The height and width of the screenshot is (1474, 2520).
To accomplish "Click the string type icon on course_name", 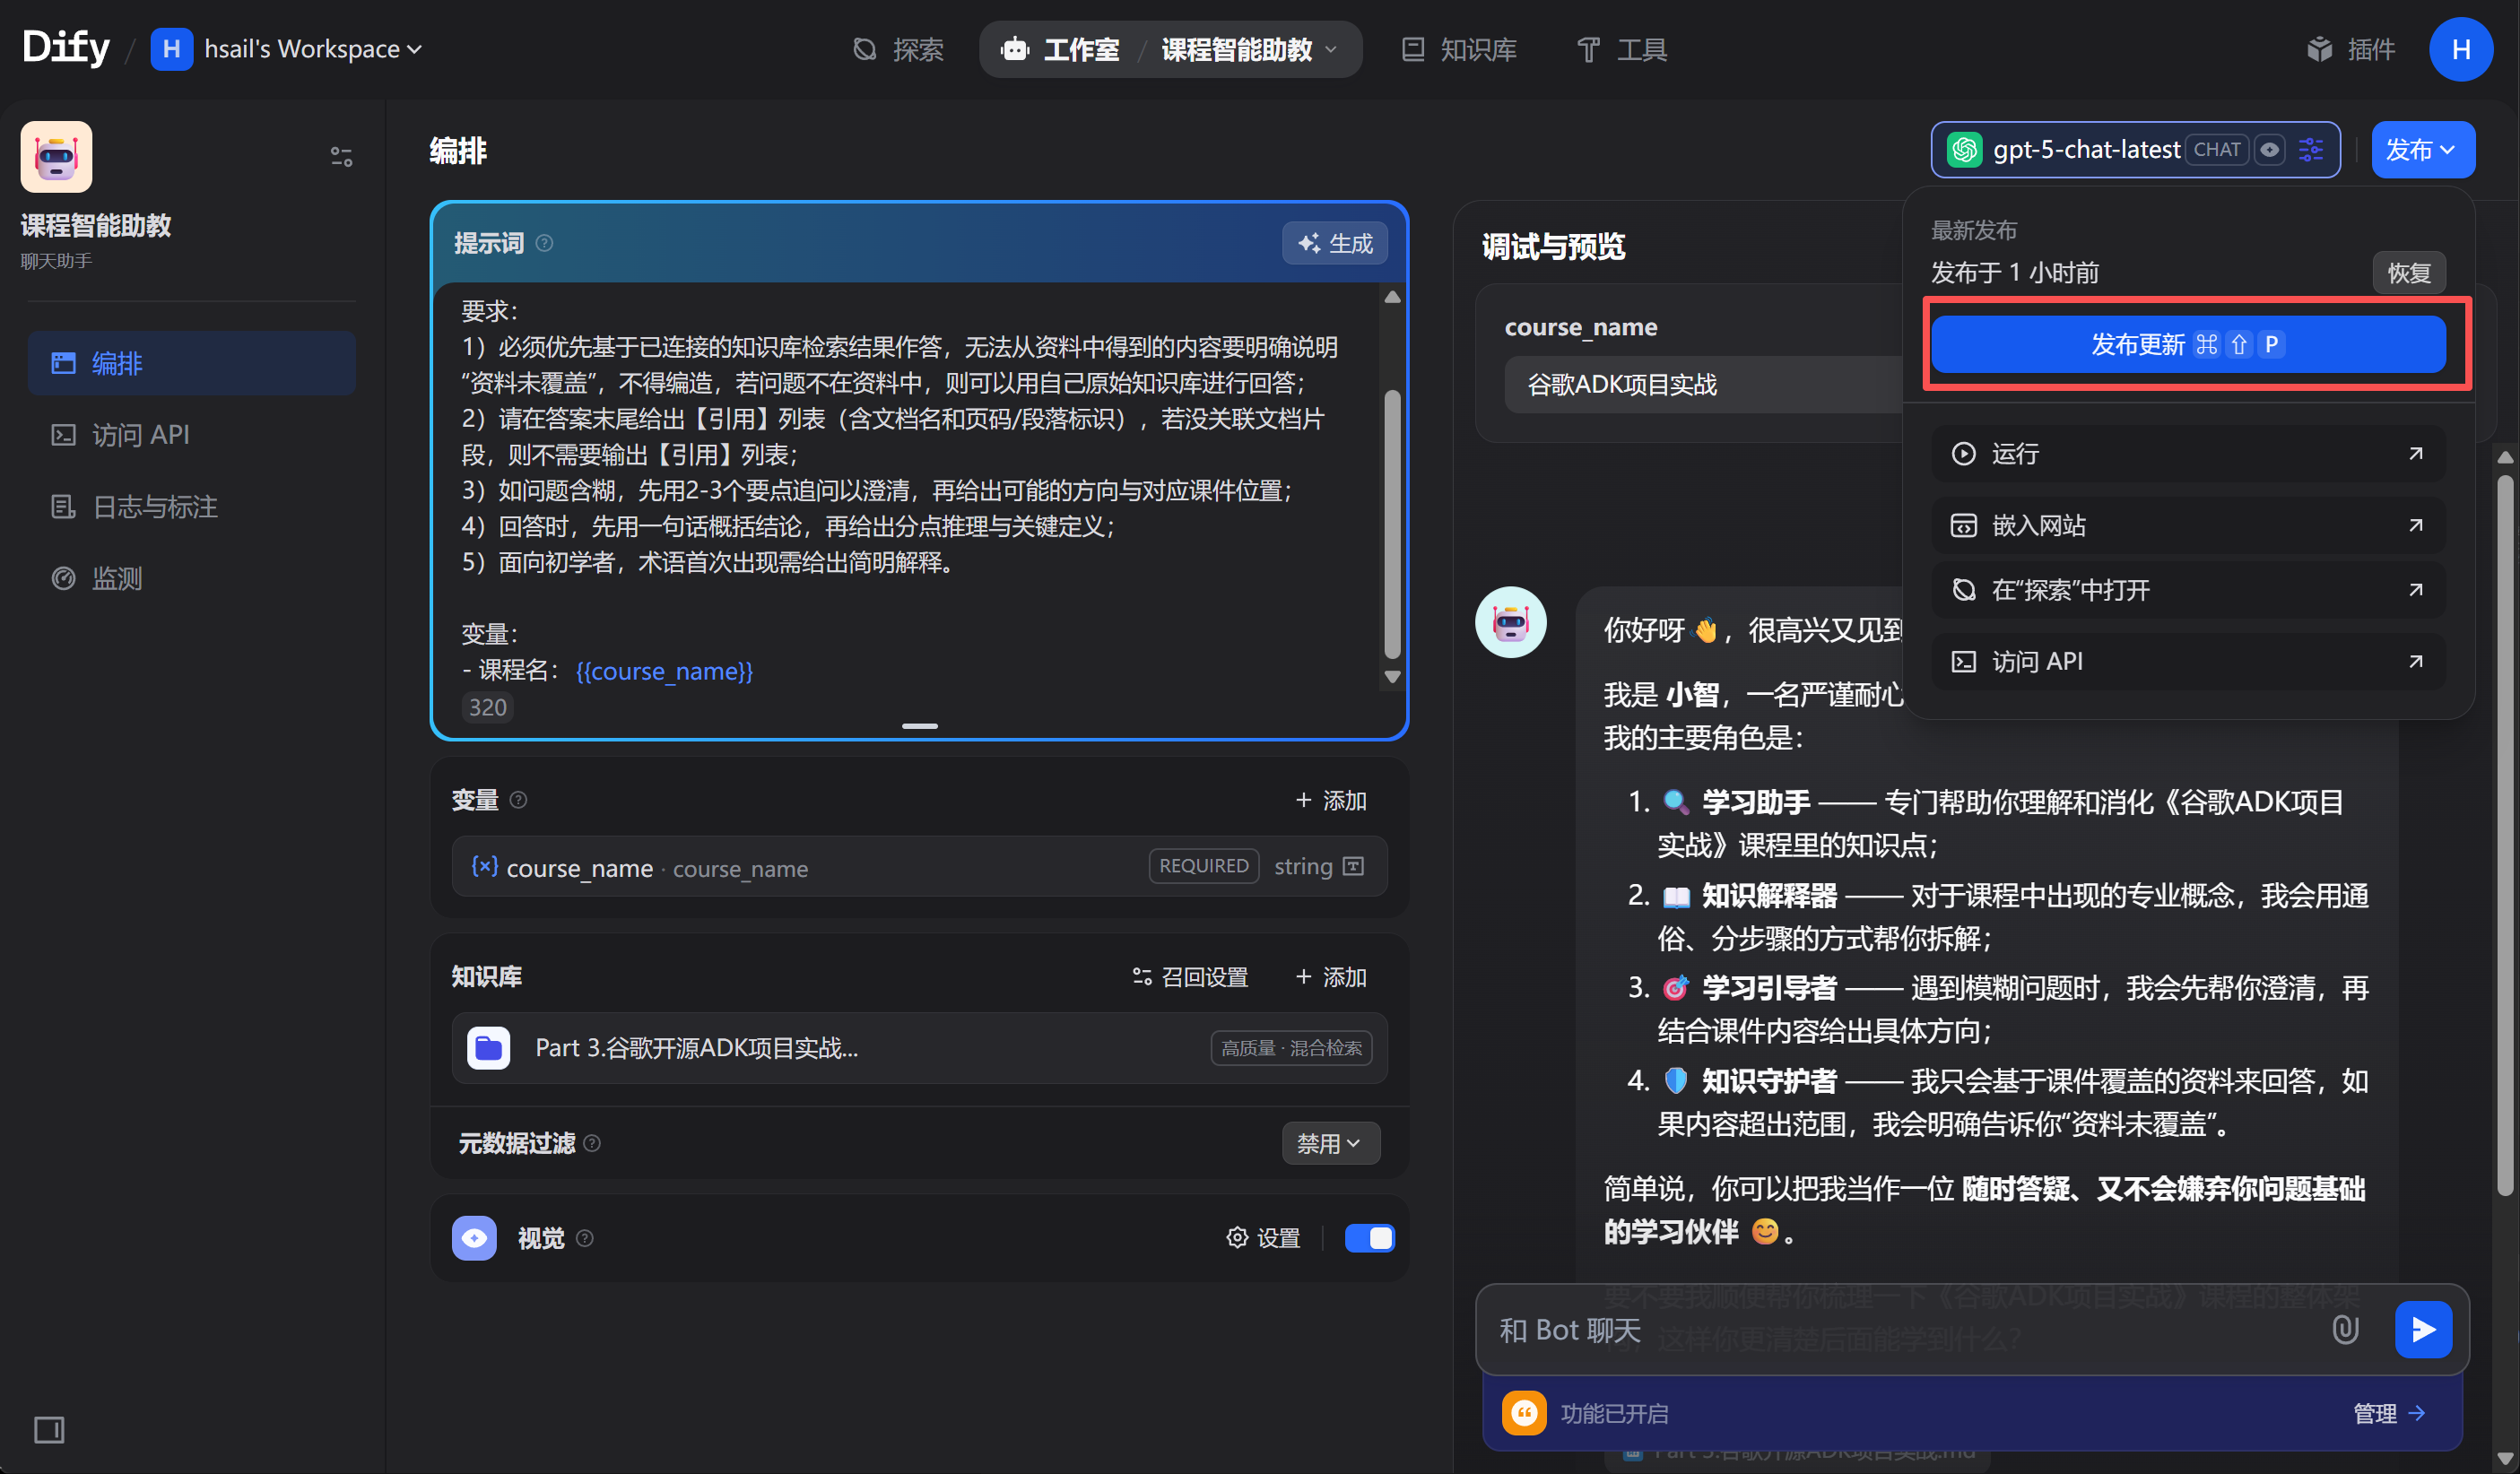I will (x=1353, y=866).
